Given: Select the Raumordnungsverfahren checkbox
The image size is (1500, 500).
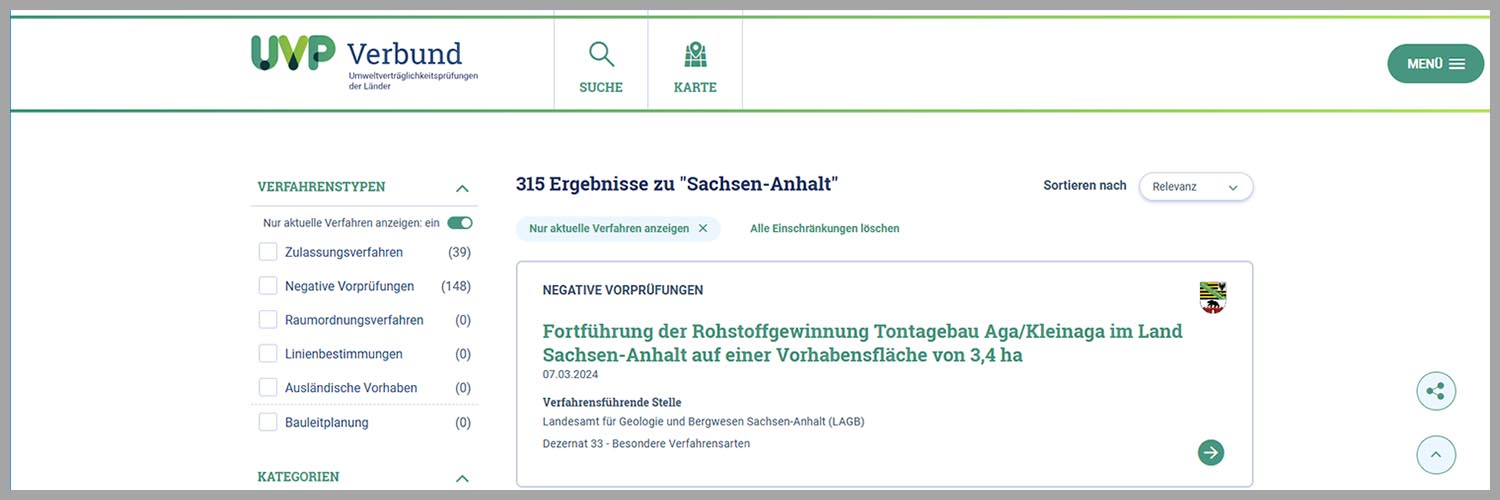Looking at the screenshot, I should 268,320.
